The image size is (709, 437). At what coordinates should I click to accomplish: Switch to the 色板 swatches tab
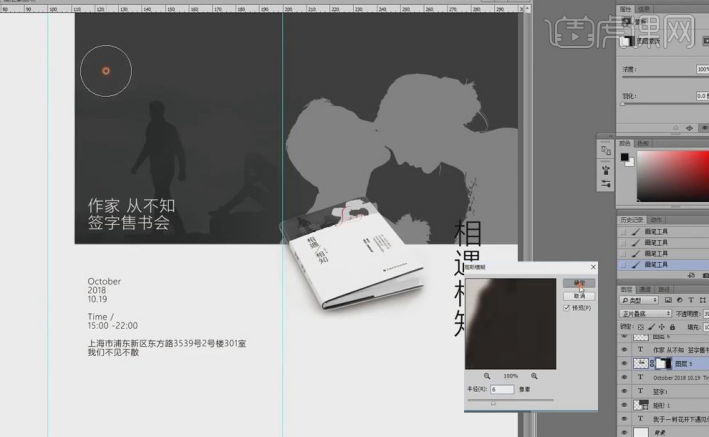click(645, 143)
